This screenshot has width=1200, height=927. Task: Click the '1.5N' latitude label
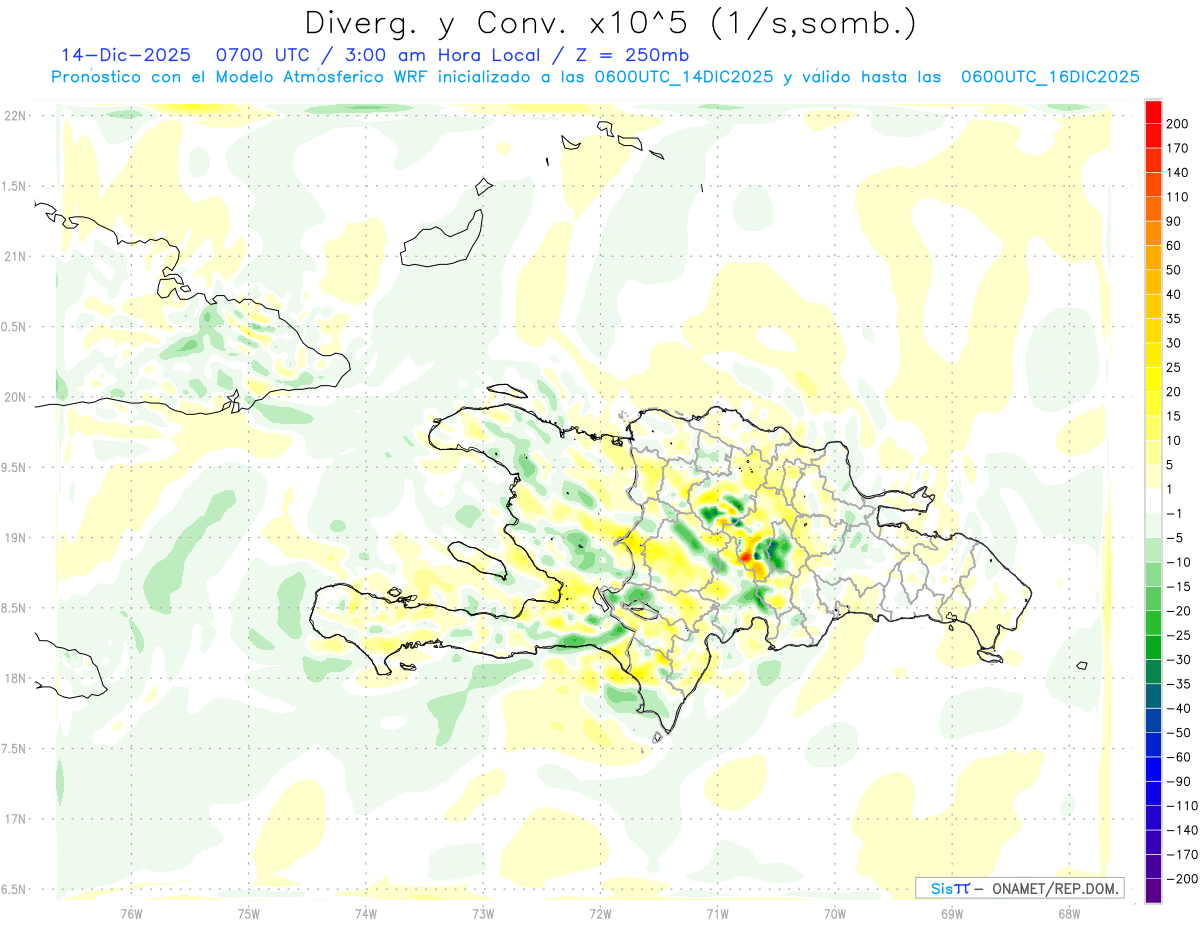tap(12, 186)
